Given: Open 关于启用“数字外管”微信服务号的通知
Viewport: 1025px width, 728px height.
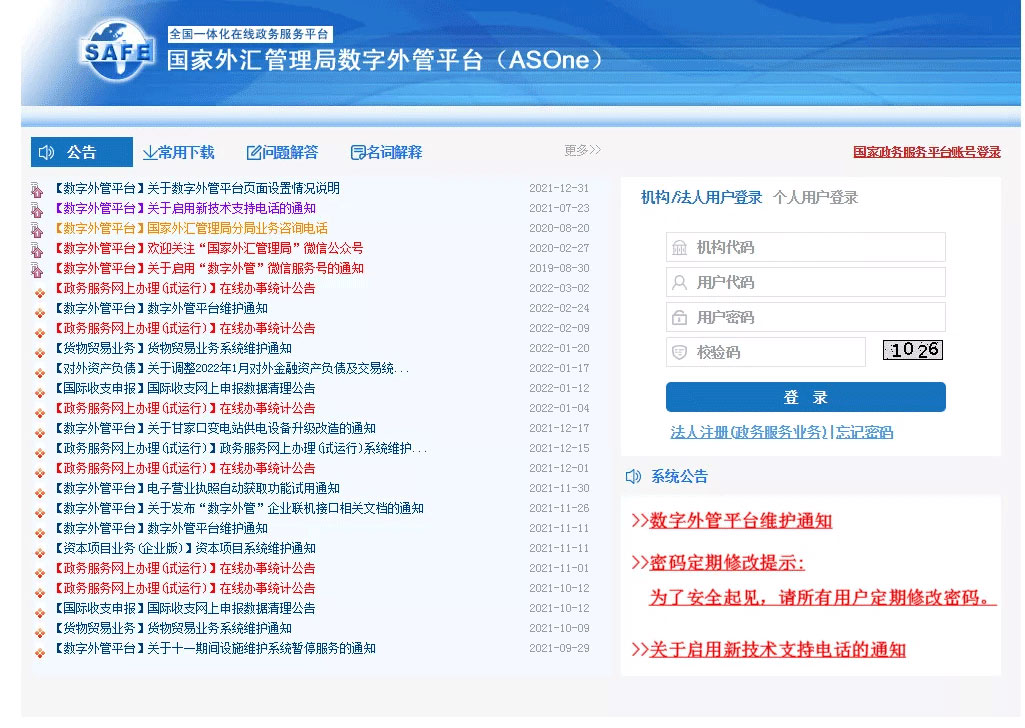Looking at the screenshot, I should (x=208, y=268).
